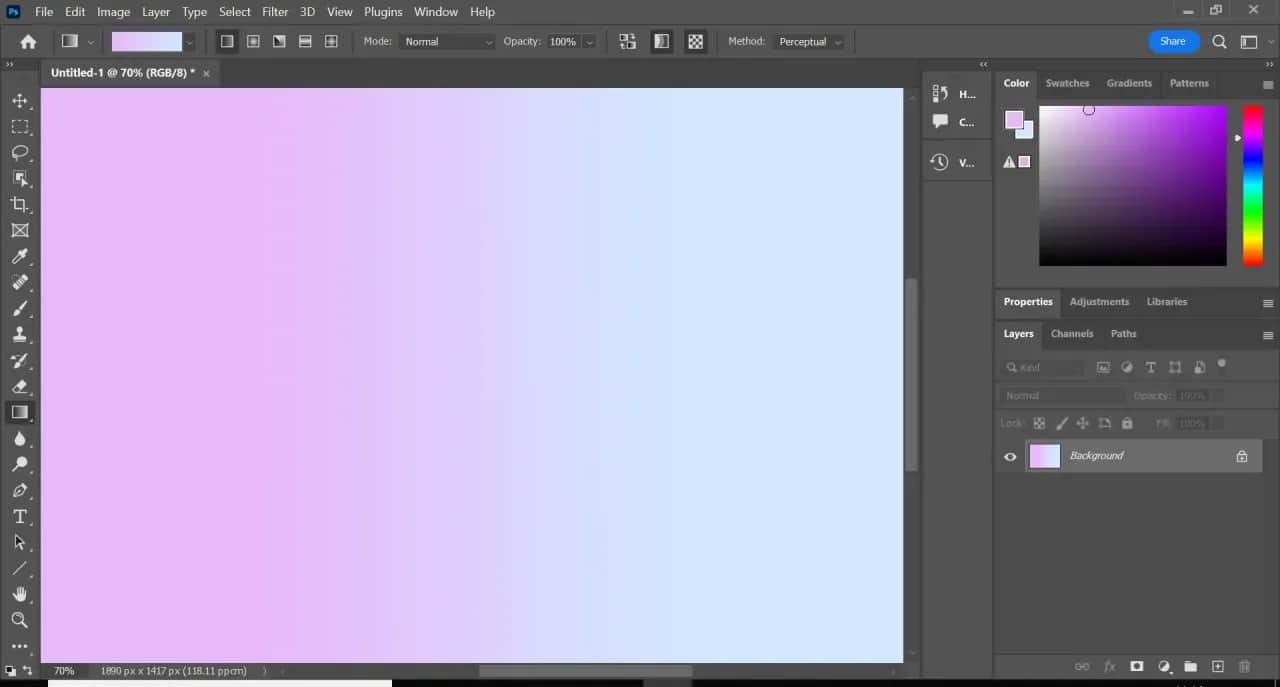Image resolution: width=1280 pixels, height=687 pixels.
Task: Open the History panel
Action: point(939,93)
